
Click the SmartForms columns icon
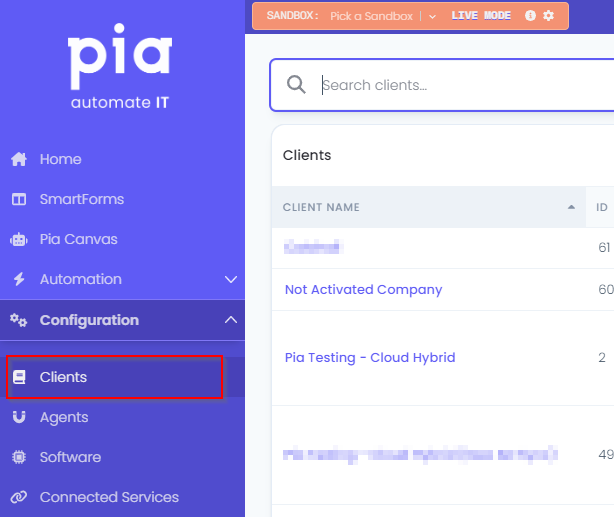tap(19, 199)
